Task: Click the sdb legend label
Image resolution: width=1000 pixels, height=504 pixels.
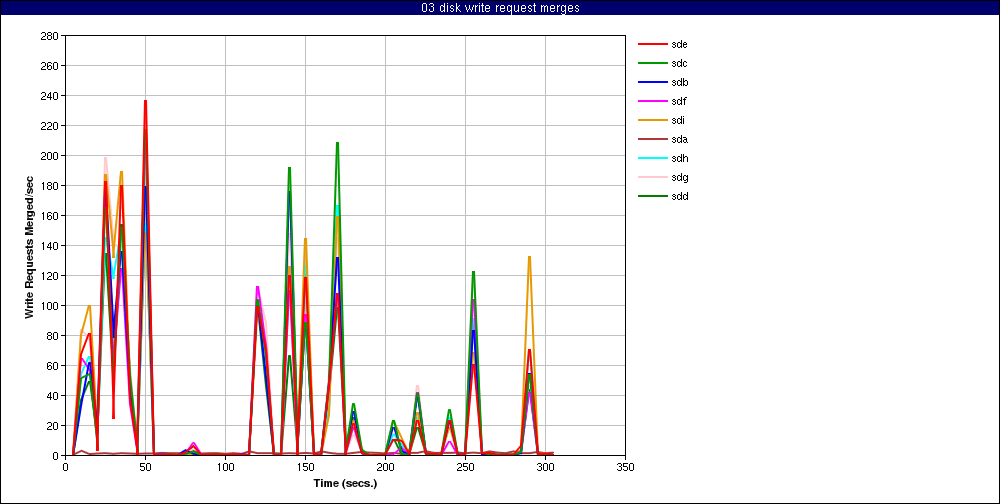Action: (x=679, y=82)
